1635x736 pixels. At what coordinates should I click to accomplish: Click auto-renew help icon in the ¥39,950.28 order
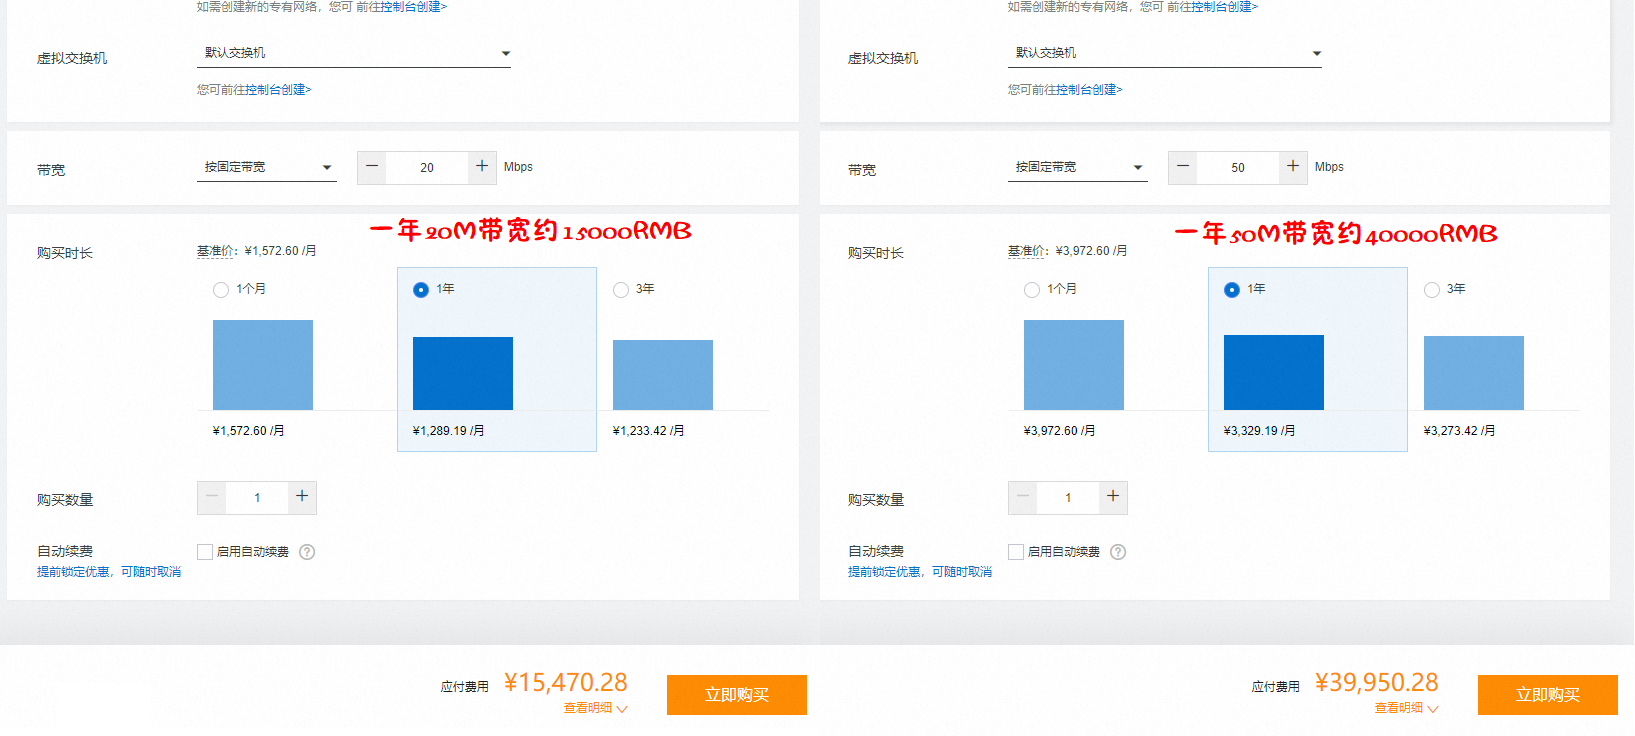pyautogui.click(x=1118, y=552)
